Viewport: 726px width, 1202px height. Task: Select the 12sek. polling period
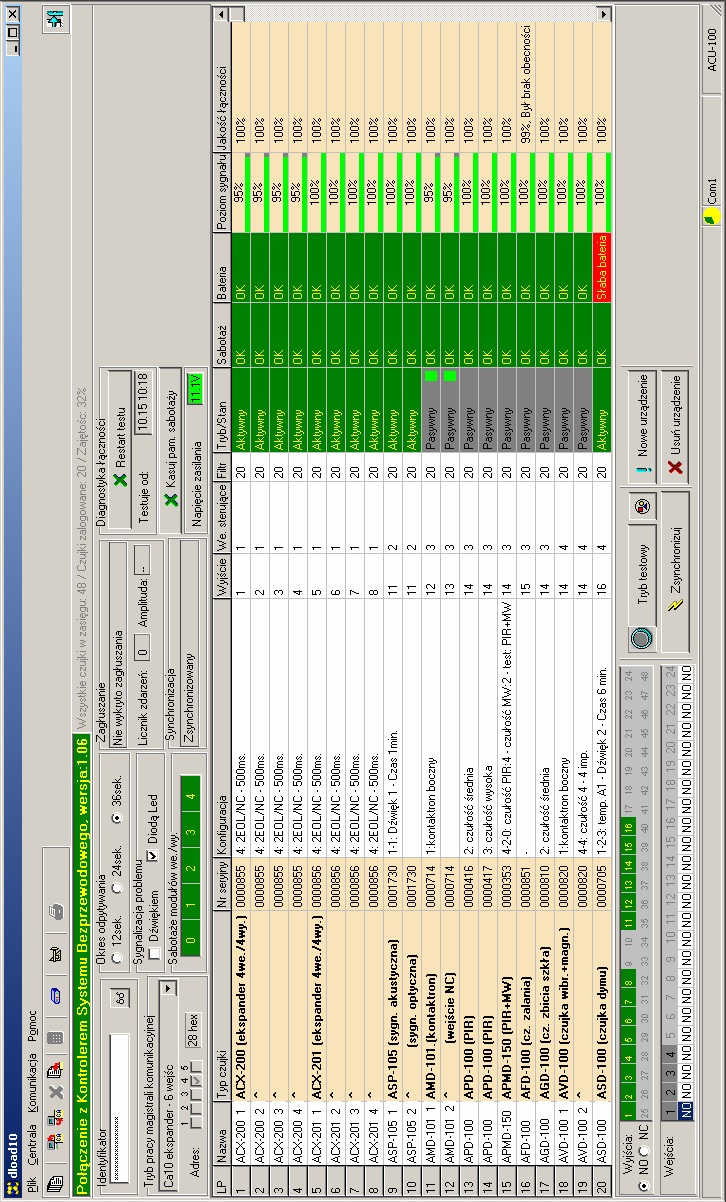[117, 957]
